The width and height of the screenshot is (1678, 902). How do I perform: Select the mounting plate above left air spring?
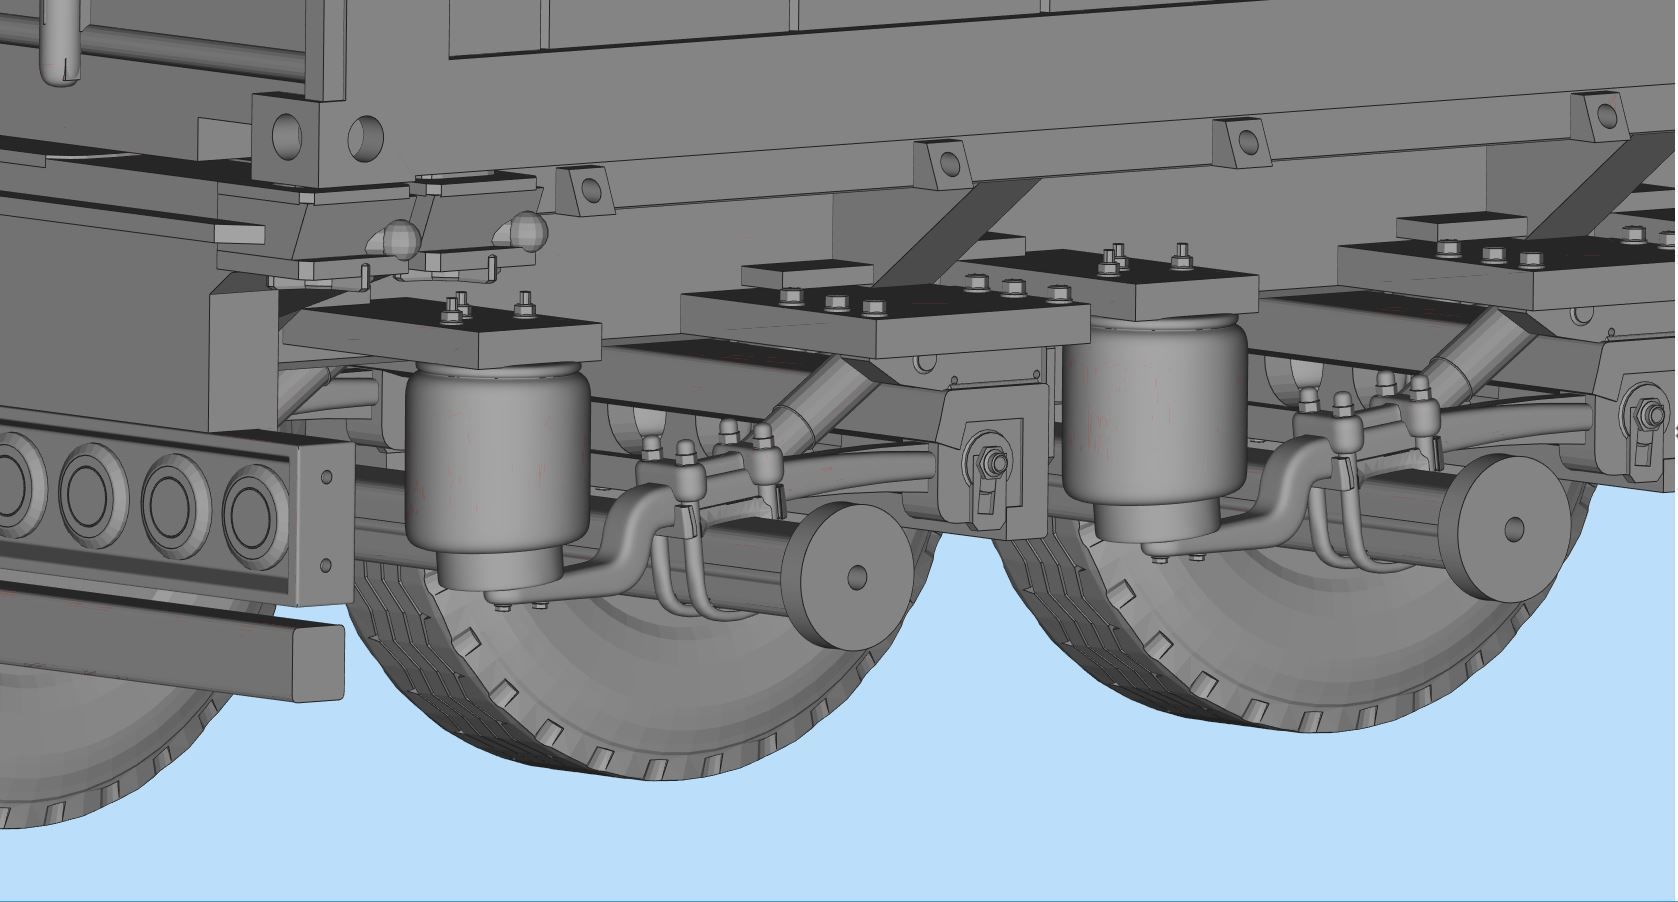440,332
